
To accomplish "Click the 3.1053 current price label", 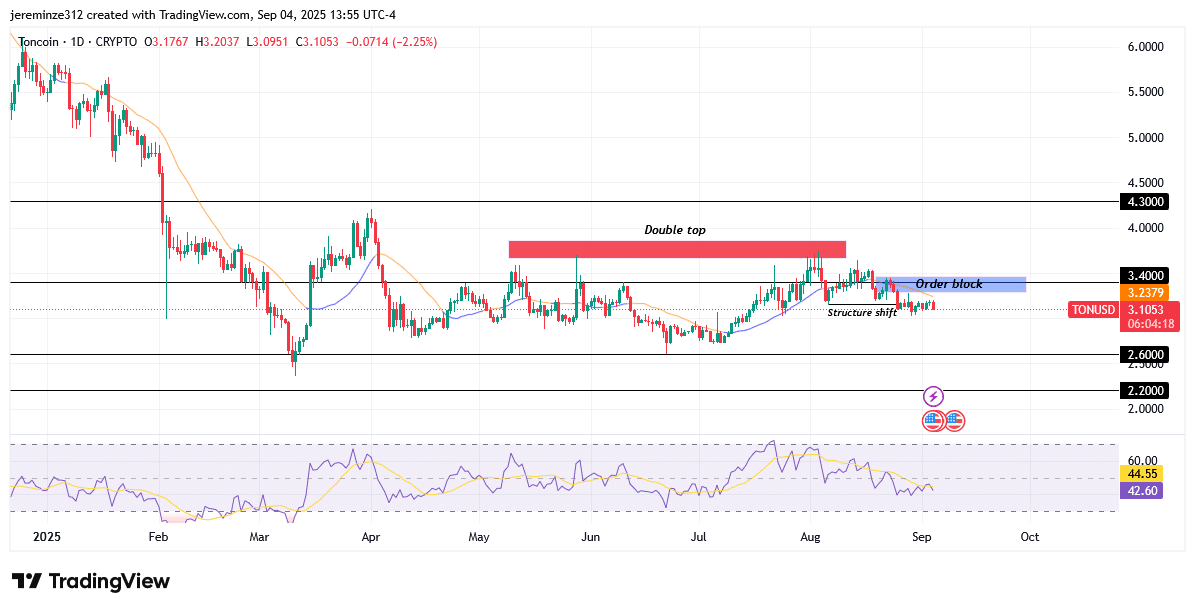I will (x=1145, y=310).
